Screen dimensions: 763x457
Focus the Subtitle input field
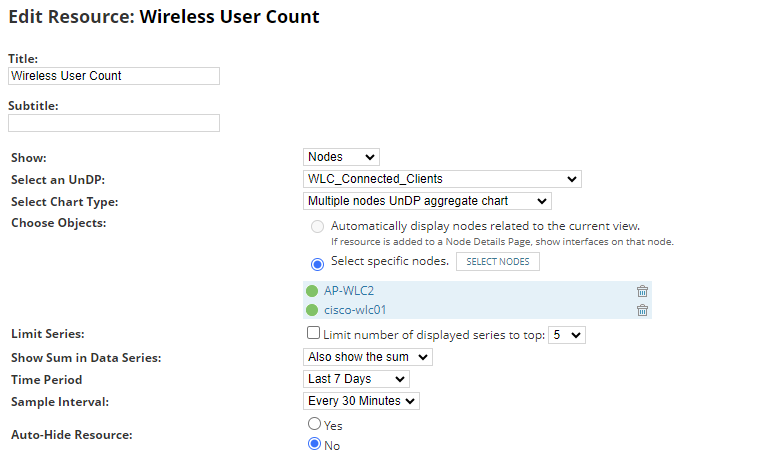(114, 123)
